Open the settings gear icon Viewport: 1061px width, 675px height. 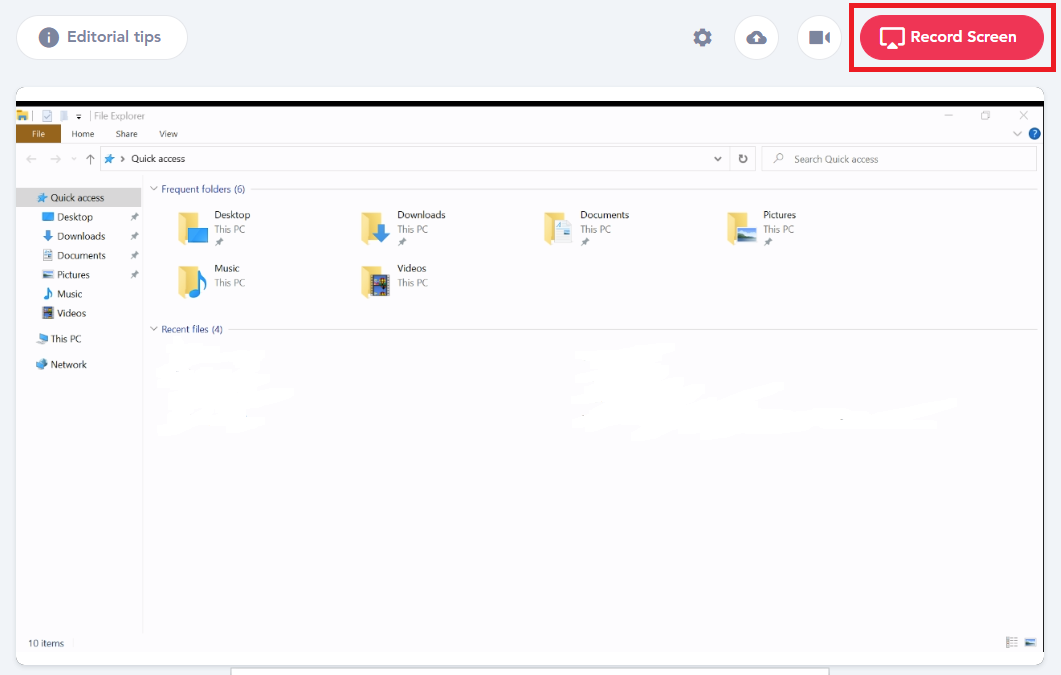point(702,37)
